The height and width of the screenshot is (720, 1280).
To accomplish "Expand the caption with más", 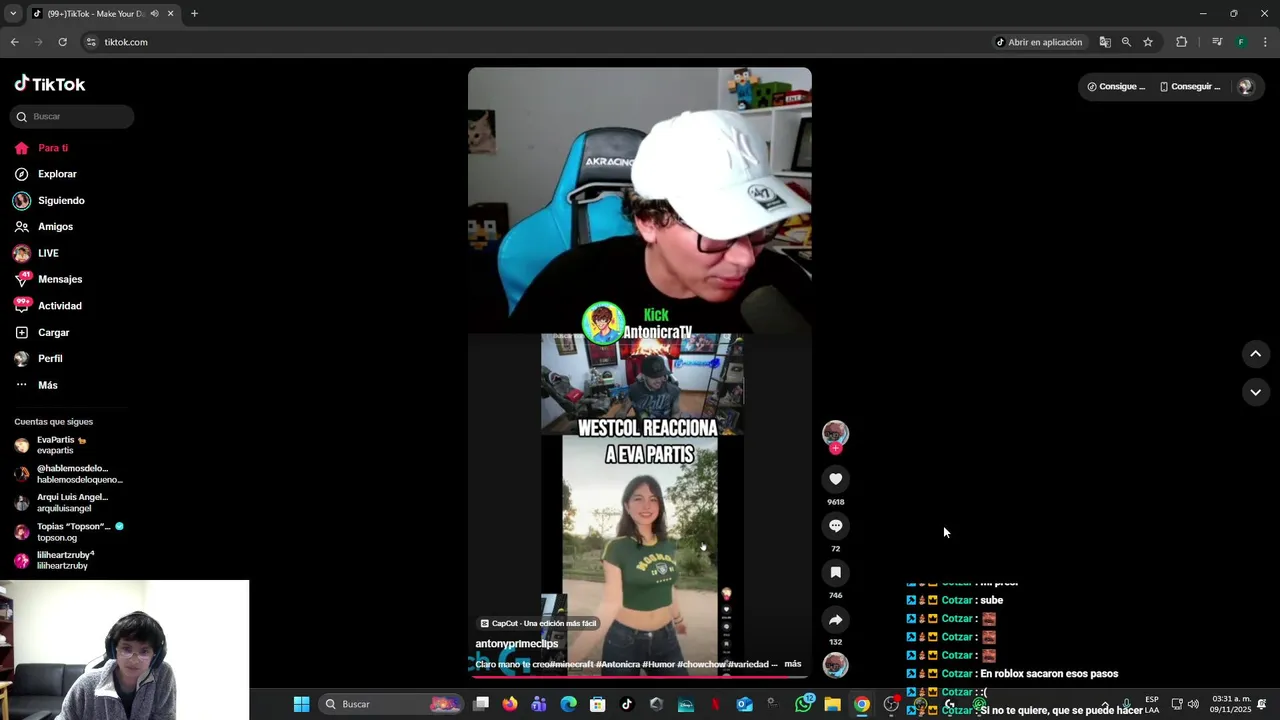I will [793, 664].
